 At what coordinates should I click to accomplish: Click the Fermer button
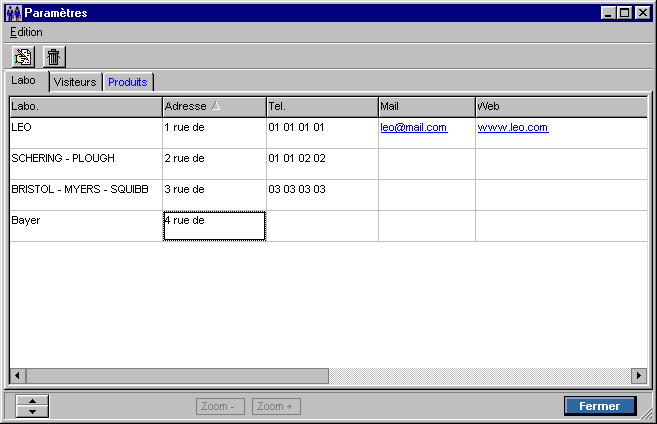(x=600, y=406)
